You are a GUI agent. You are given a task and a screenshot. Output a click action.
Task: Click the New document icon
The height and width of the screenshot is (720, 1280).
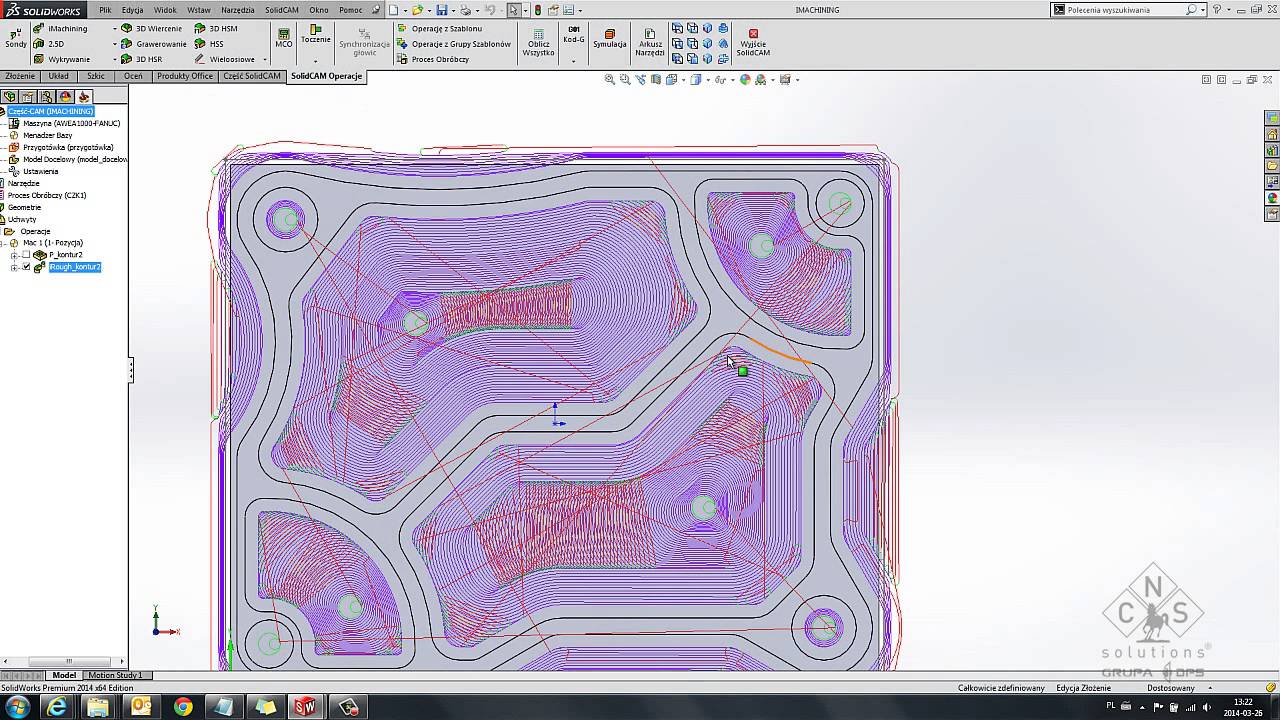tap(394, 10)
